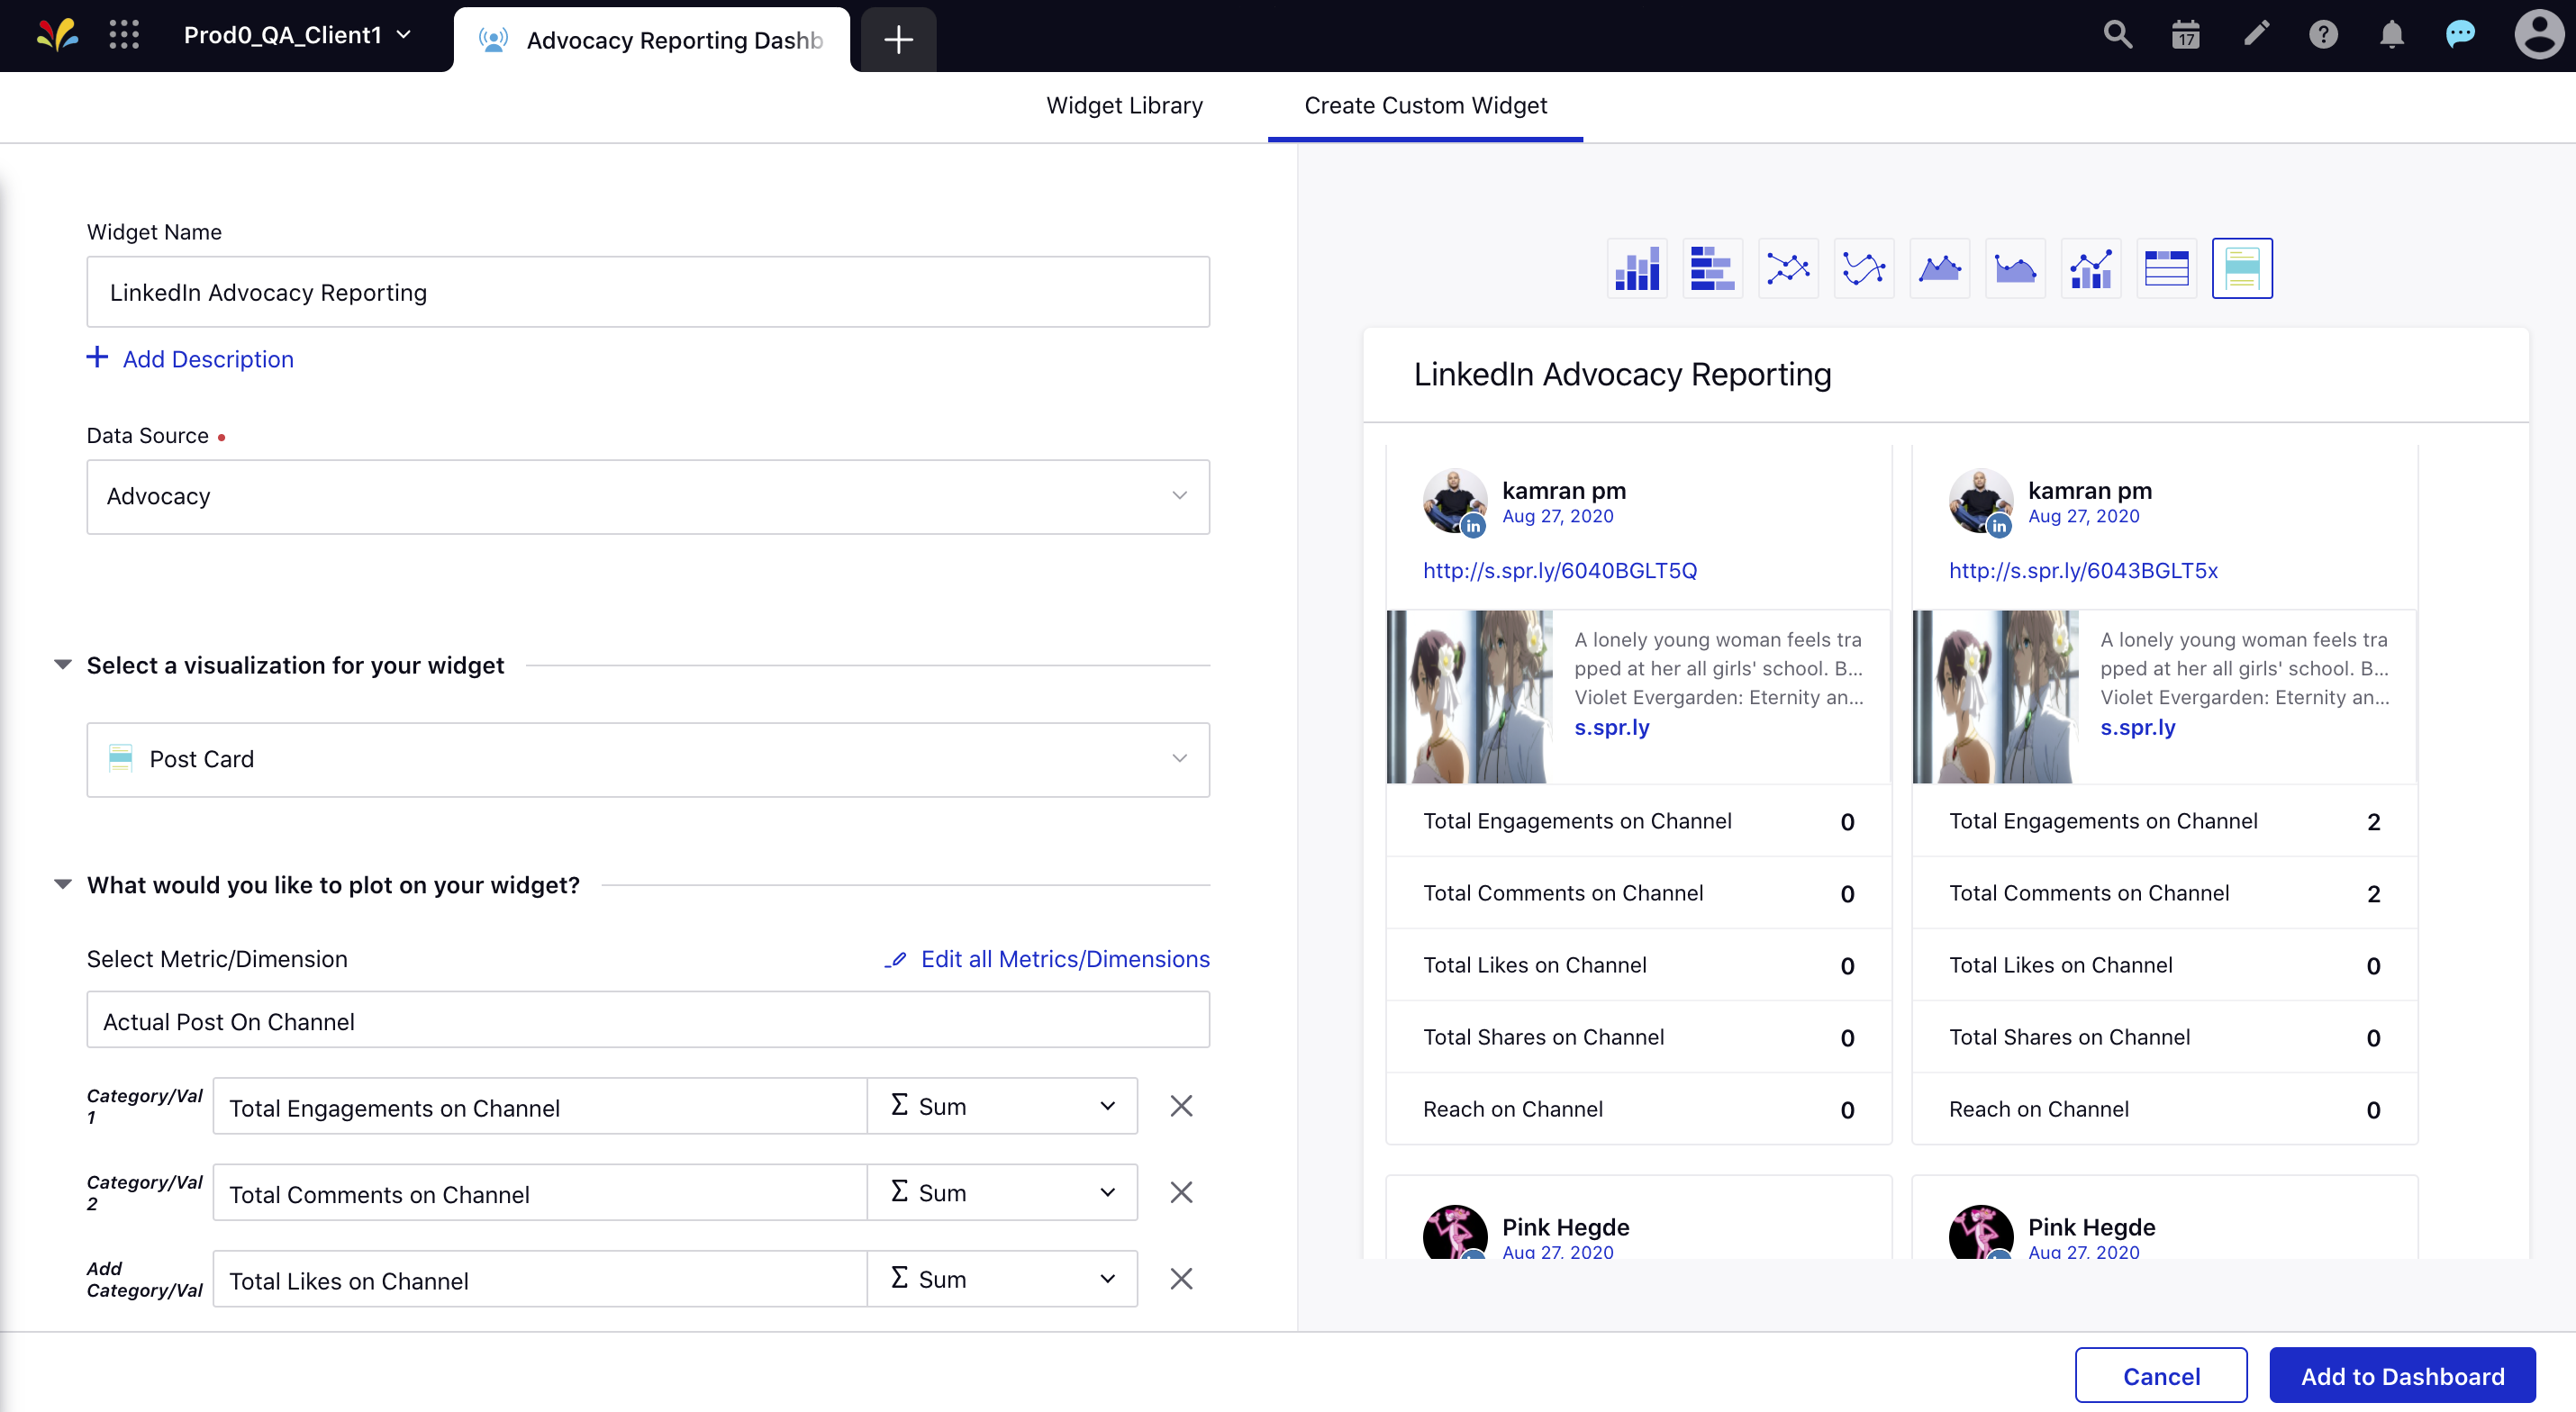
Task: Click Reach on Channel in first card
Action: tap(1513, 1109)
